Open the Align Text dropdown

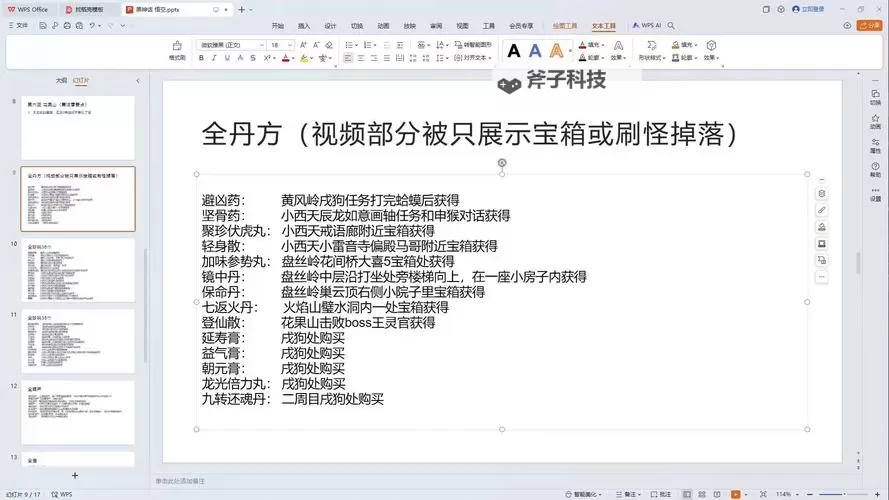click(x=473, y=58)
